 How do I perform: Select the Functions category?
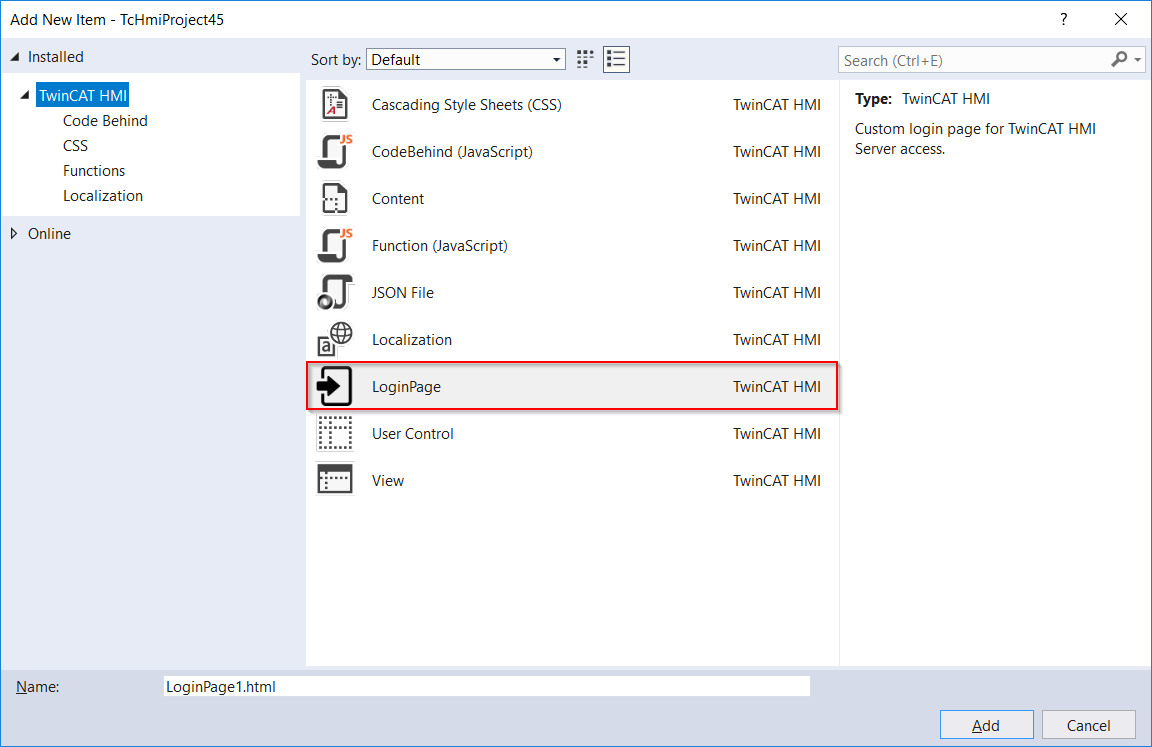pos(94,170)
